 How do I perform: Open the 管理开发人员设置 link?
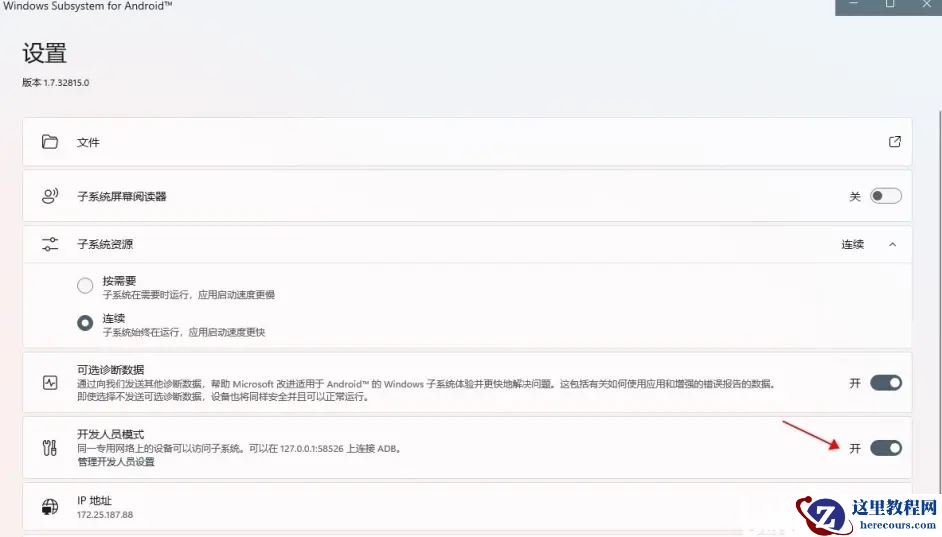pos(116,461)
